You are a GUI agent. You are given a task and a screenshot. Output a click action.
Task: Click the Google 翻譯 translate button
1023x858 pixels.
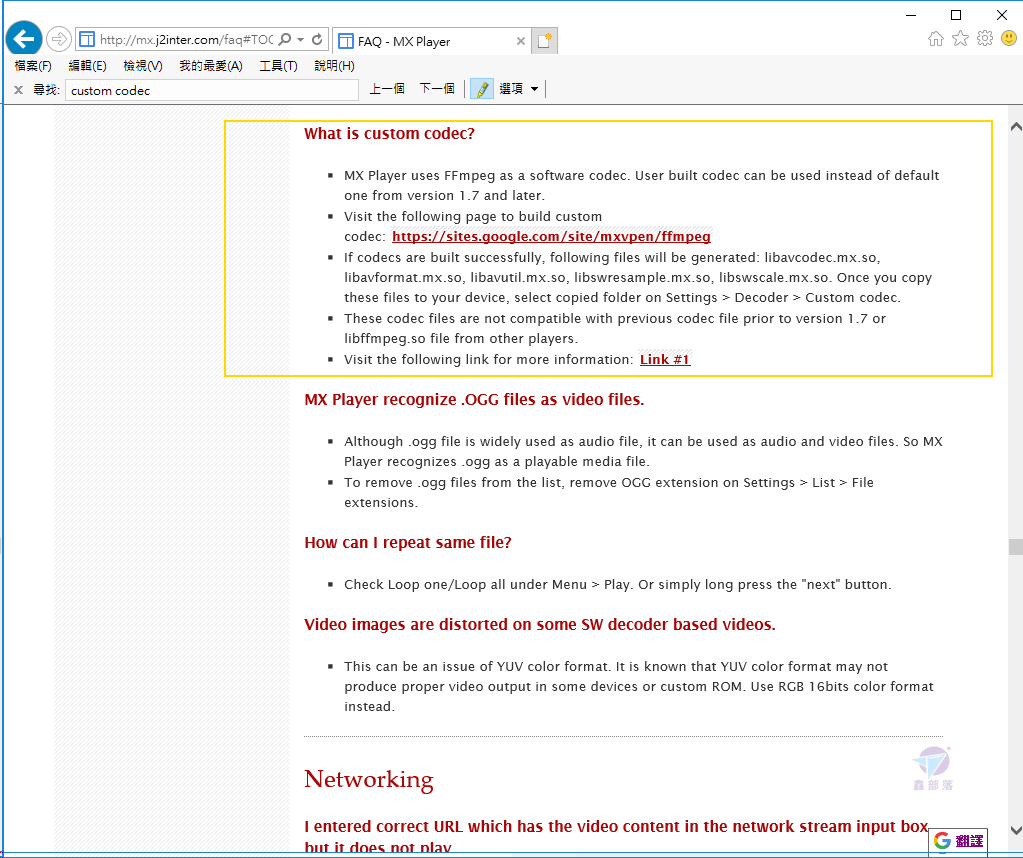pyautogui.click(x=958, y=841)
